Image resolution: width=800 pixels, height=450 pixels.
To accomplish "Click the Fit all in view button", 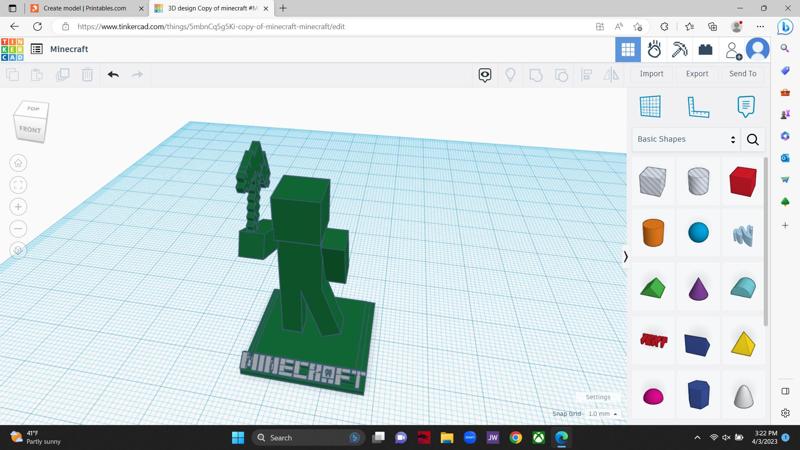I will pos(18,185).
